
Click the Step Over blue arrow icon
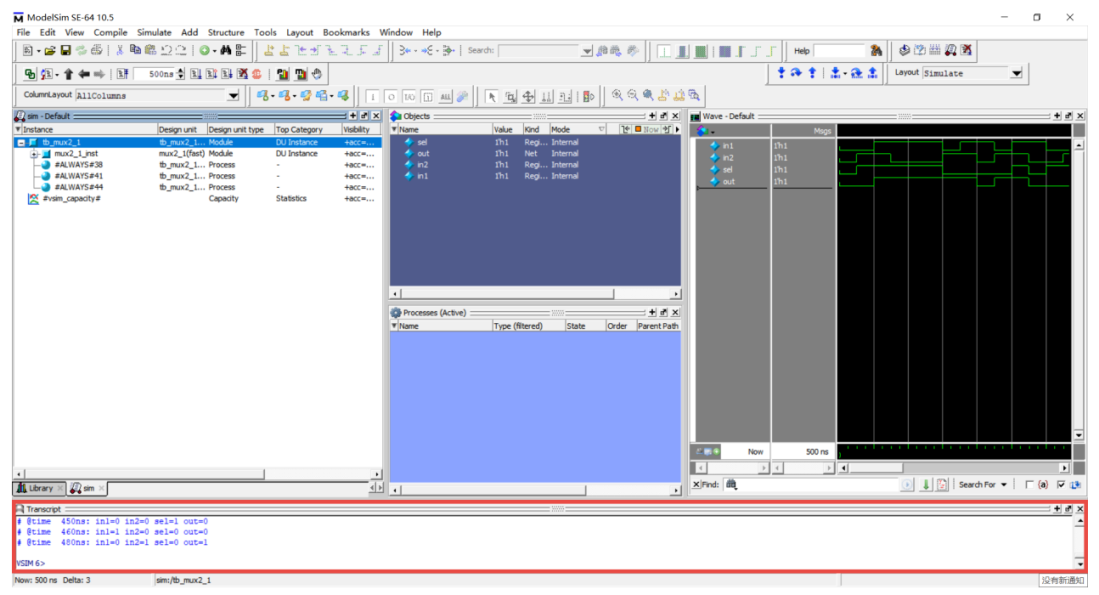pyautogui.click(x=796, y=73)
